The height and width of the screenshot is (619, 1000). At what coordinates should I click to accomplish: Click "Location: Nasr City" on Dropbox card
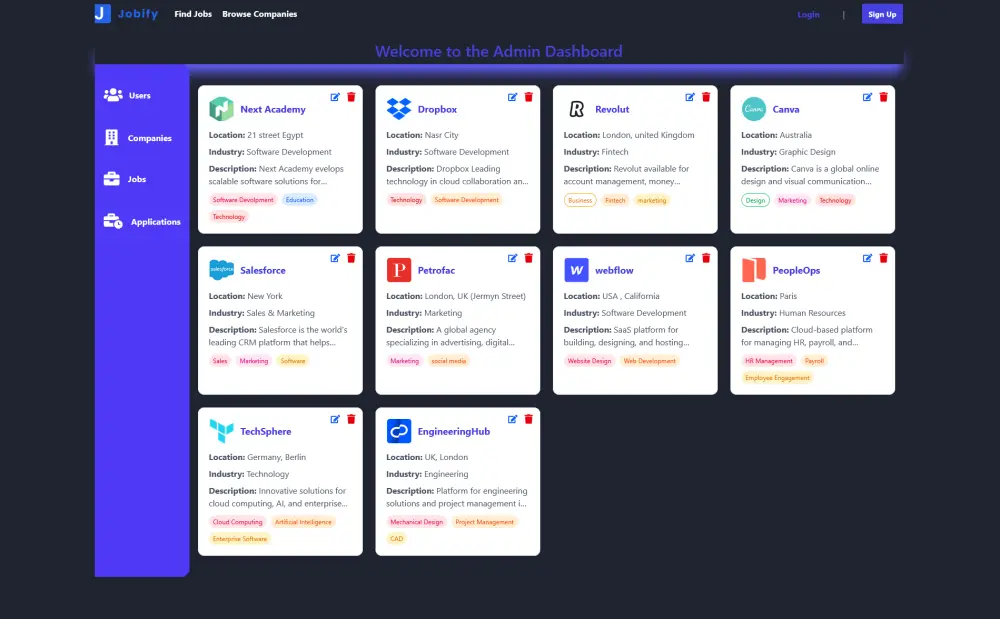(x=422, y=135)
